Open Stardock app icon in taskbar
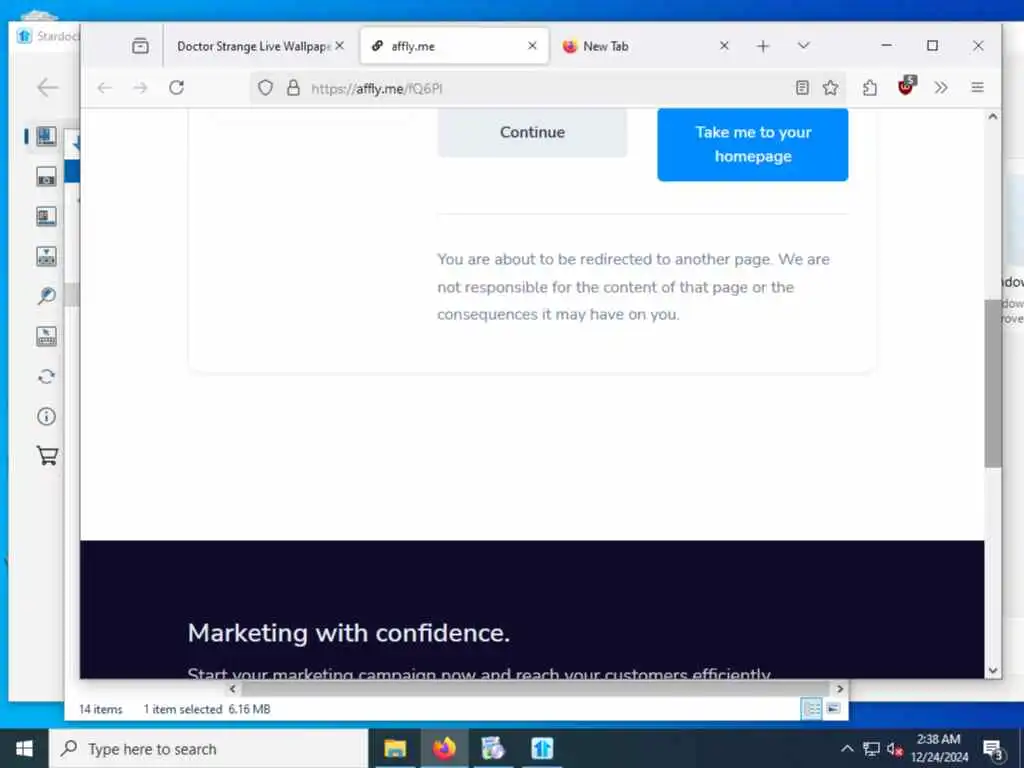 [x=542, y=749]
